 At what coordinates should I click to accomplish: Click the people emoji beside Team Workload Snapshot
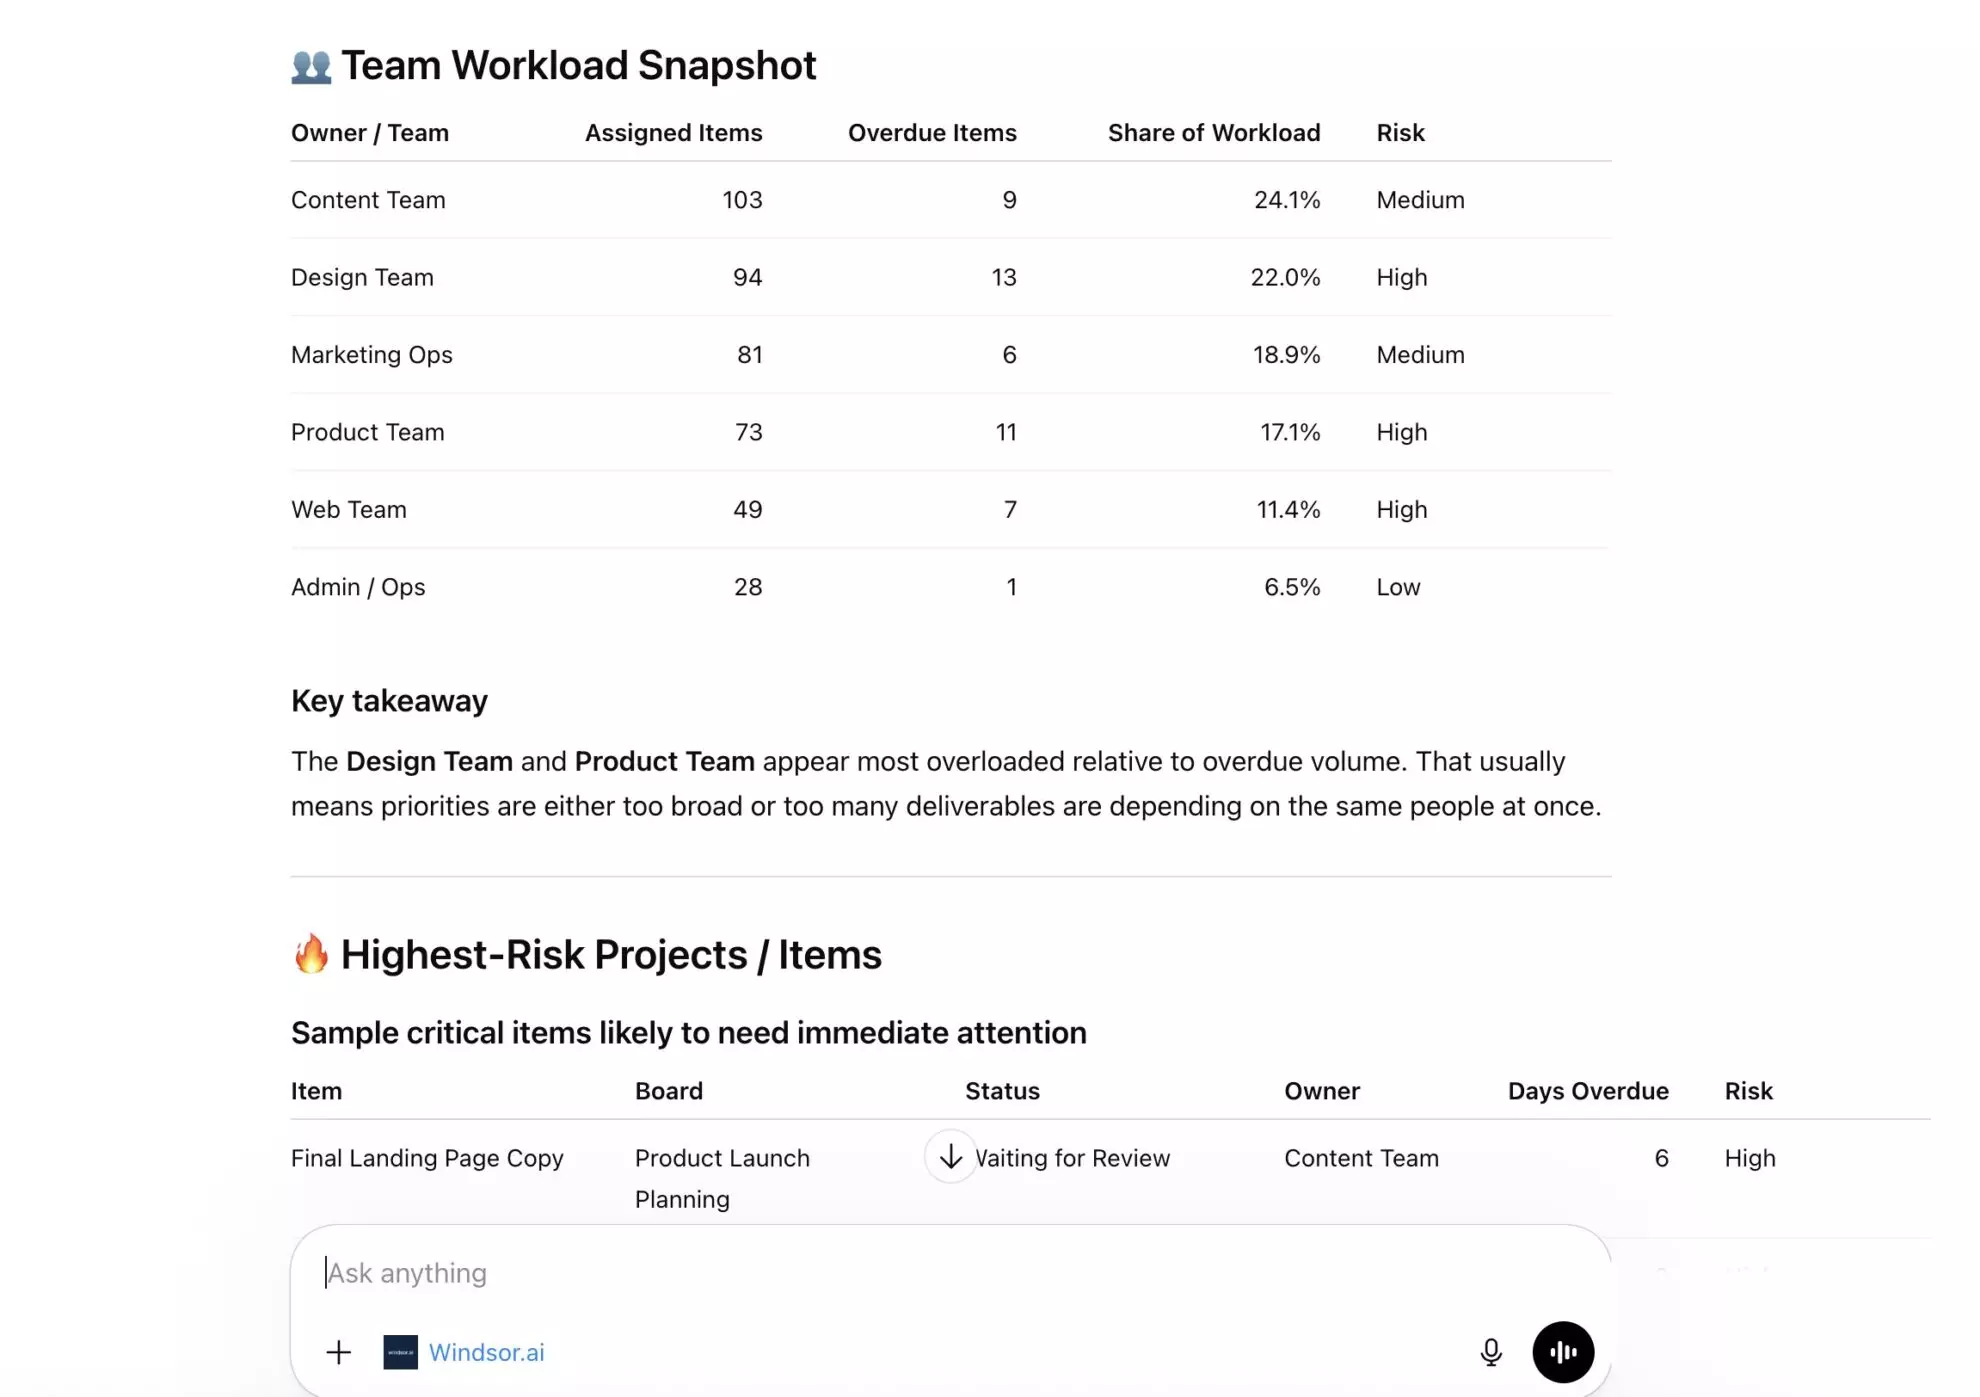pos(311,67)
